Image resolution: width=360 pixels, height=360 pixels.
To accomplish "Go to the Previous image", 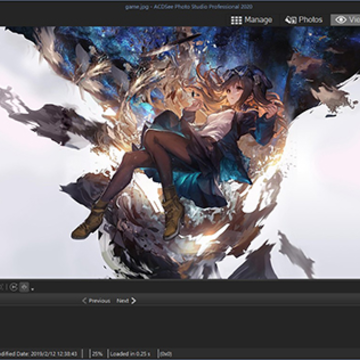I will 96,301.
